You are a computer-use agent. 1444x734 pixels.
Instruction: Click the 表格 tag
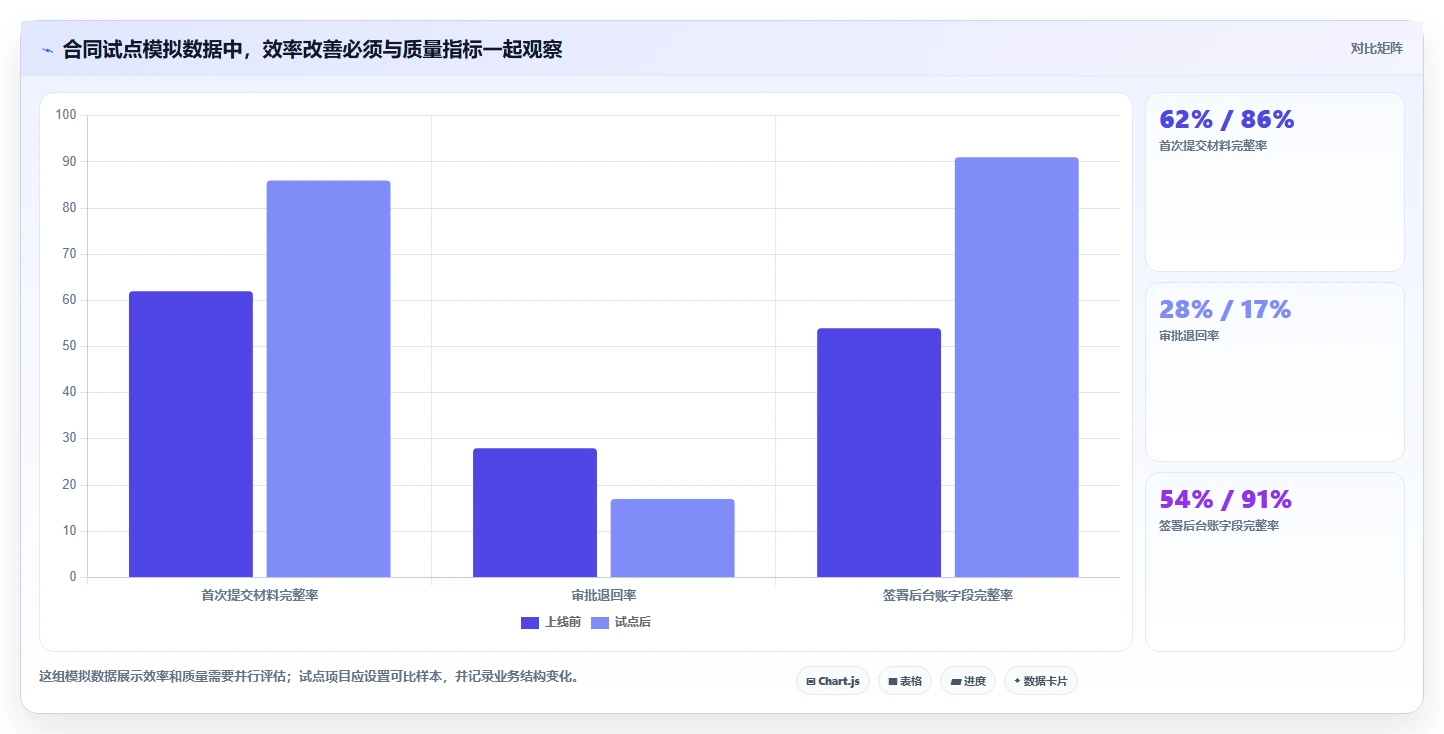[905, 681]
